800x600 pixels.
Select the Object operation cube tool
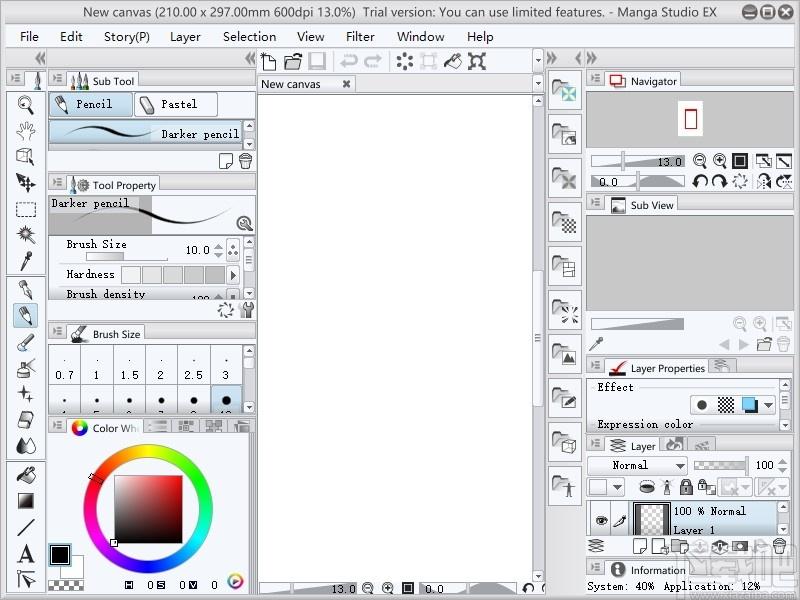[x=26, y=157]
